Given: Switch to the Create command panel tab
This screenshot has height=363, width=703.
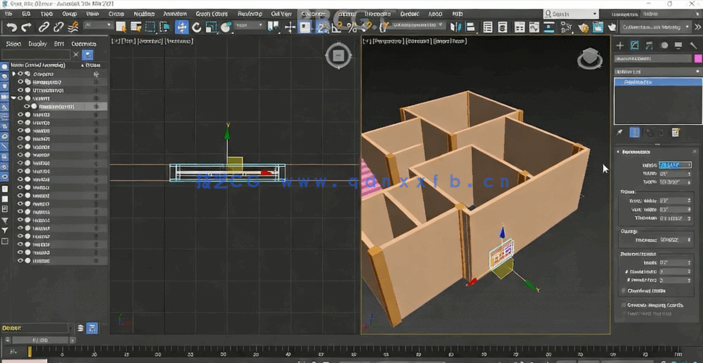Looking at the screenshot, I should click(620, 45).
